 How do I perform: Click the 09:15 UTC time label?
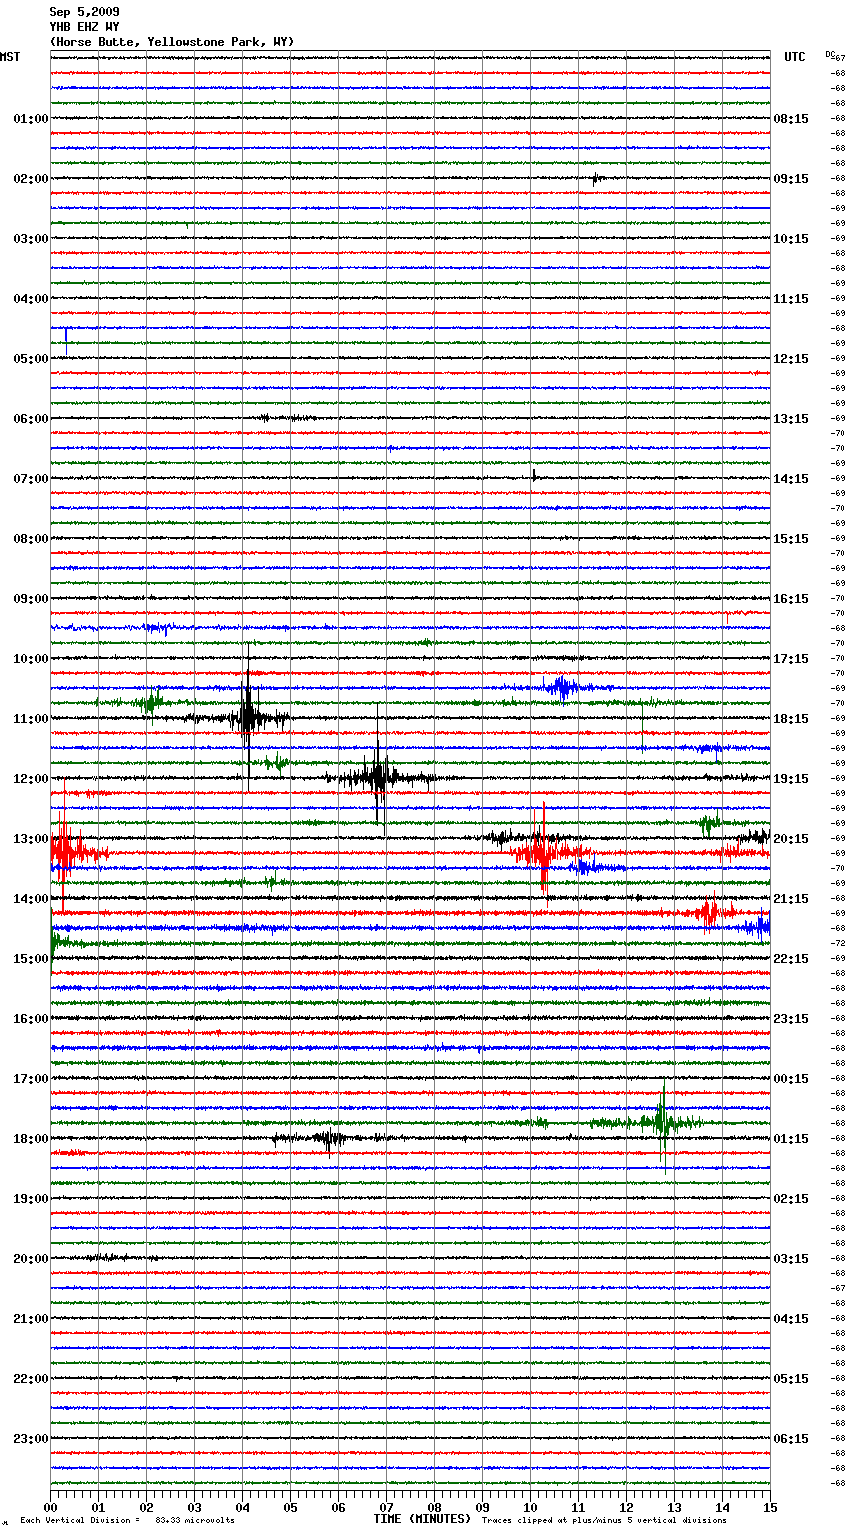click(791, 179)
